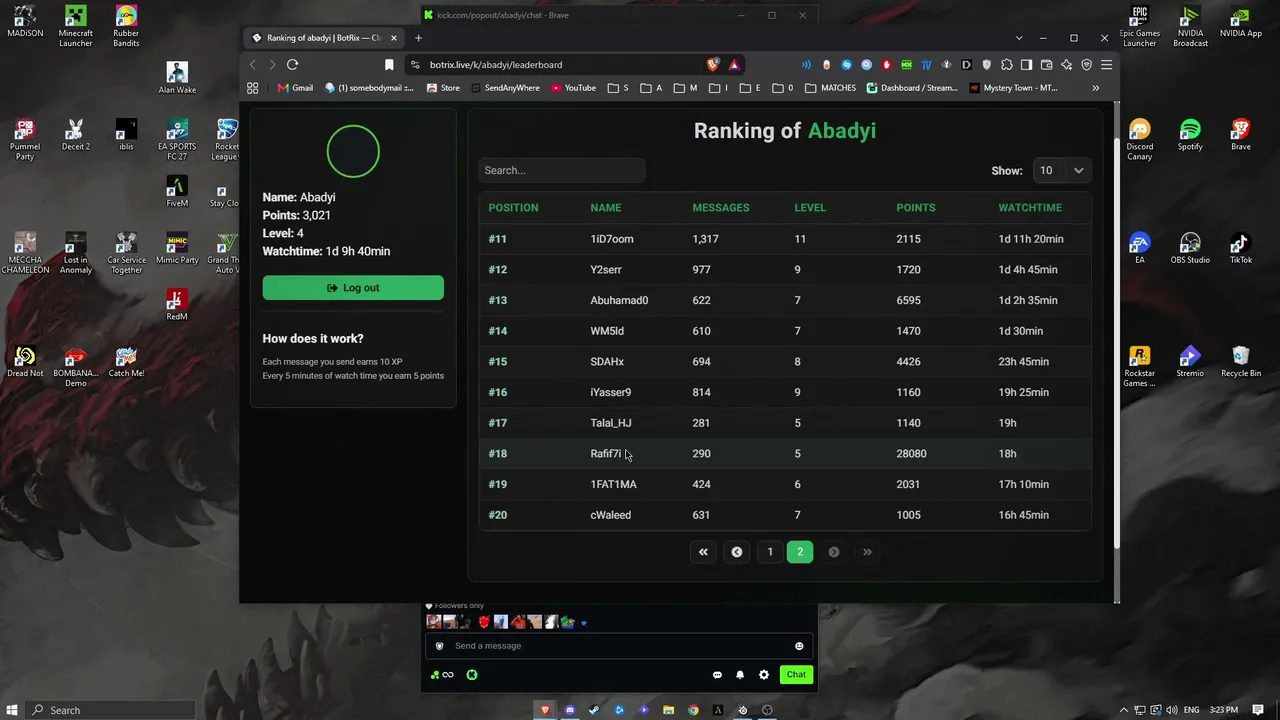This screenshot has height=720, width=1280.
Task: Open the MATCHES bookmarks folder
Action: pos(831,88)
